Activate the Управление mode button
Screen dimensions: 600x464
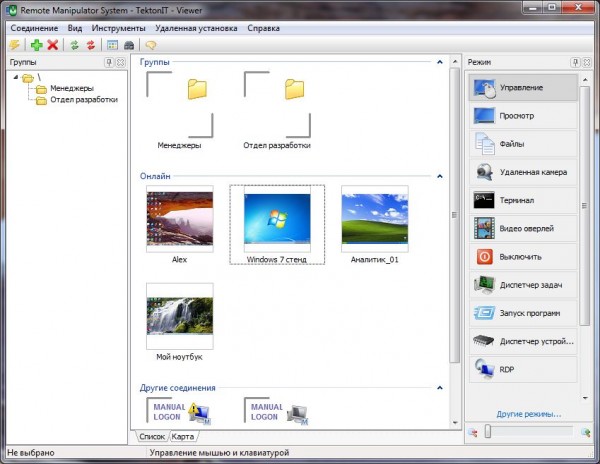(523, 88)
